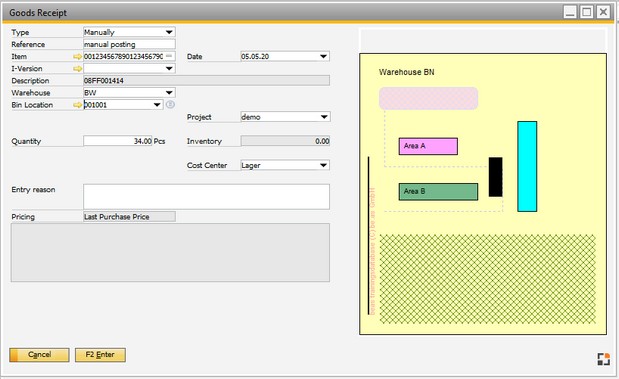
Task: Select the cyan vertical rack in warehouse map
Action: coord(527,166)
